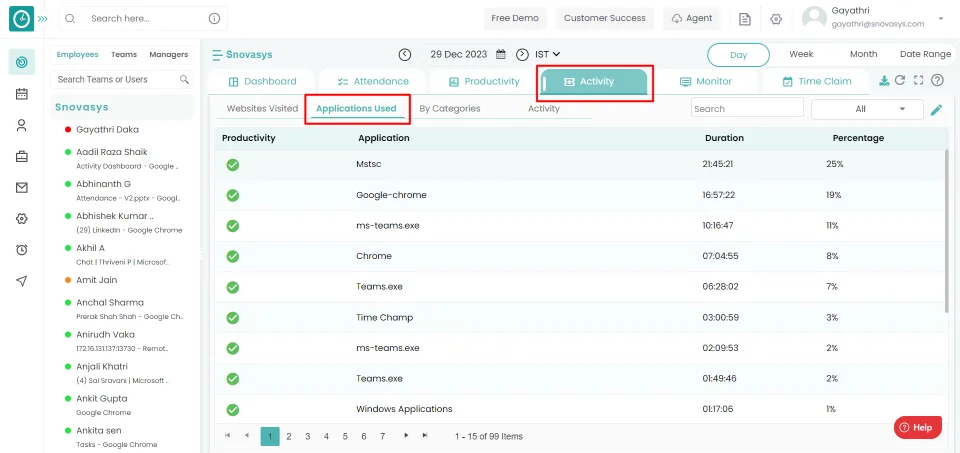Open the activity tracker sidebar icon
This screenshot has width=960, height=453.
pos(21,62)
